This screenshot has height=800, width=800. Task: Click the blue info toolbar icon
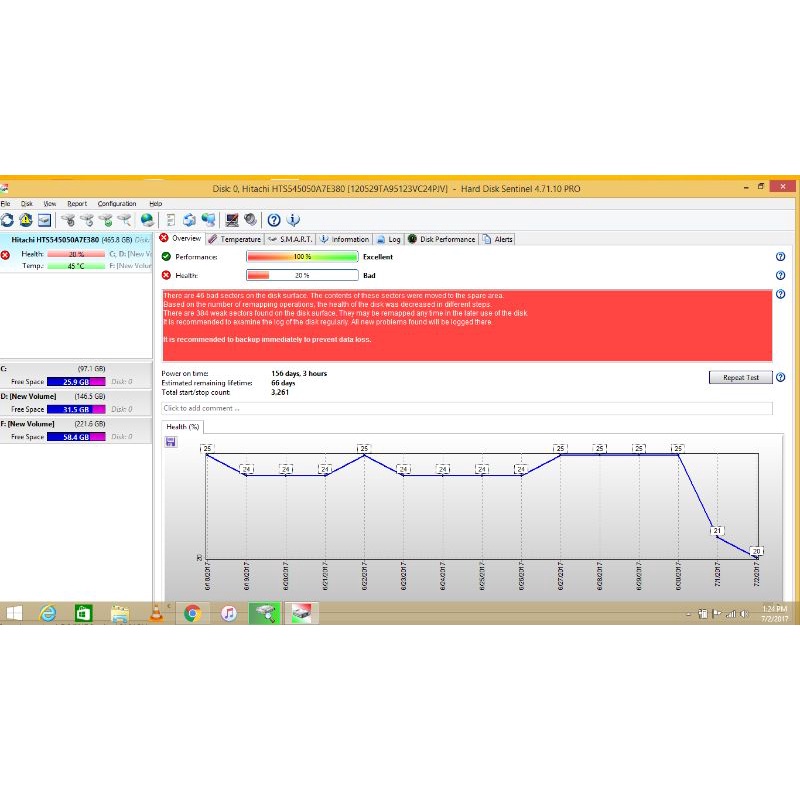293,220
